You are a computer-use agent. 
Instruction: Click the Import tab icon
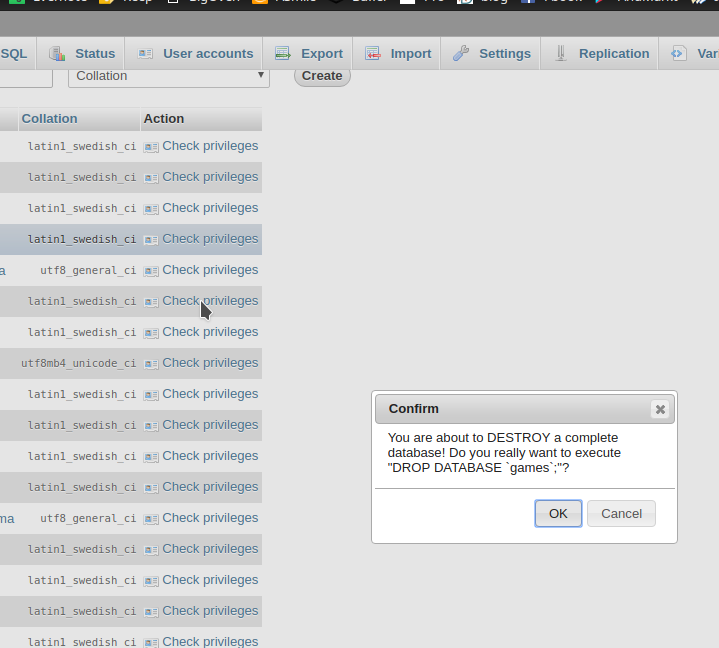coord(373,54)
